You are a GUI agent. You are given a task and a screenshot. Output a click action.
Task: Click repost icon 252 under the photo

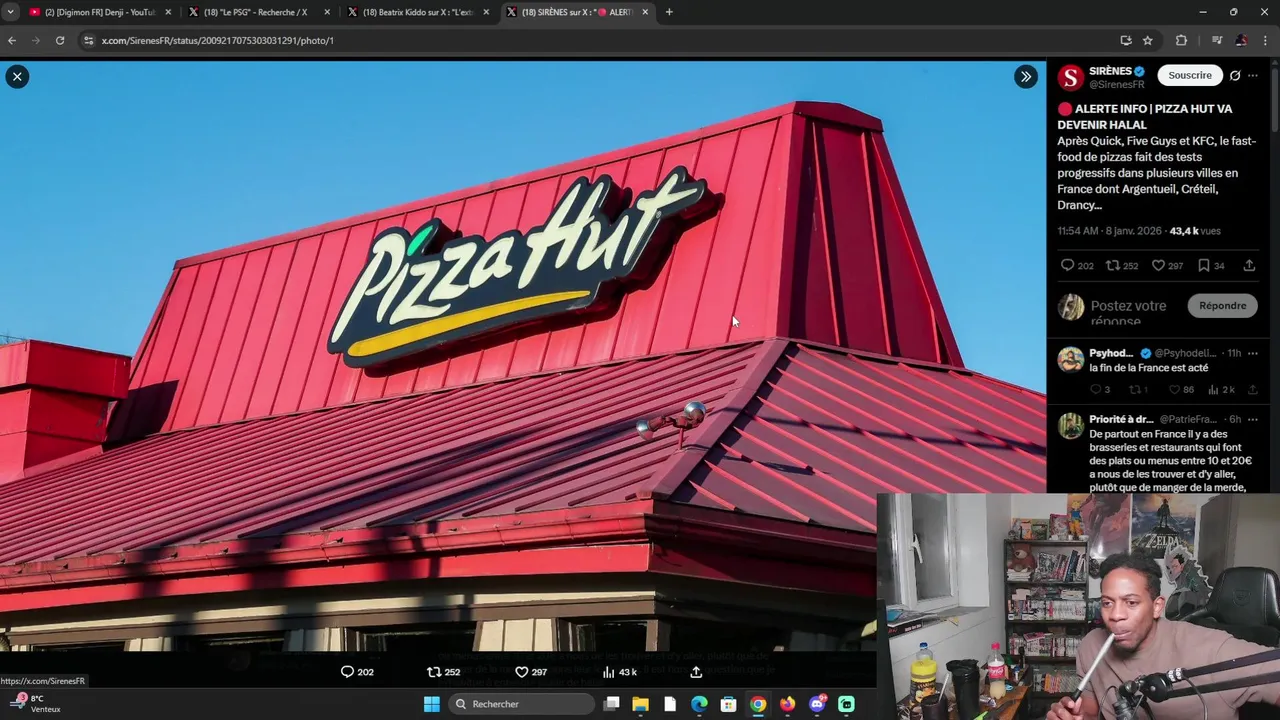pos(443,672)
